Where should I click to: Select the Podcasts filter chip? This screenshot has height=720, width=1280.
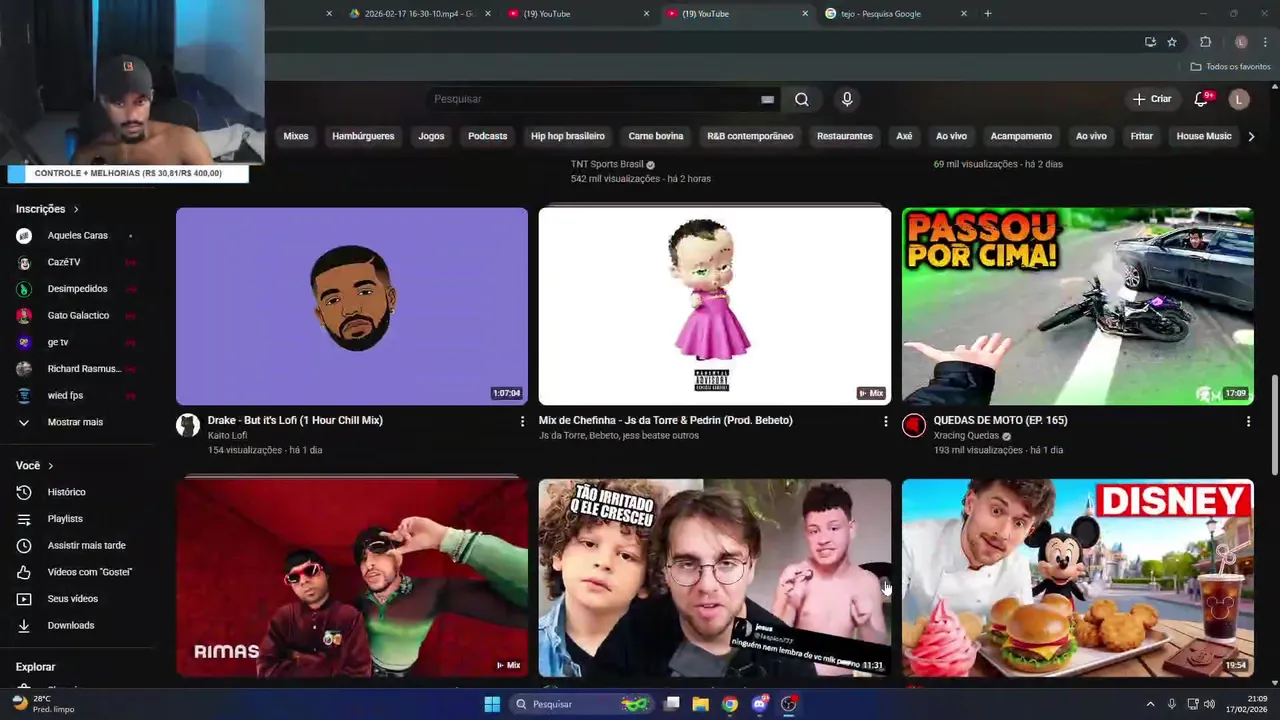[488, 136]
